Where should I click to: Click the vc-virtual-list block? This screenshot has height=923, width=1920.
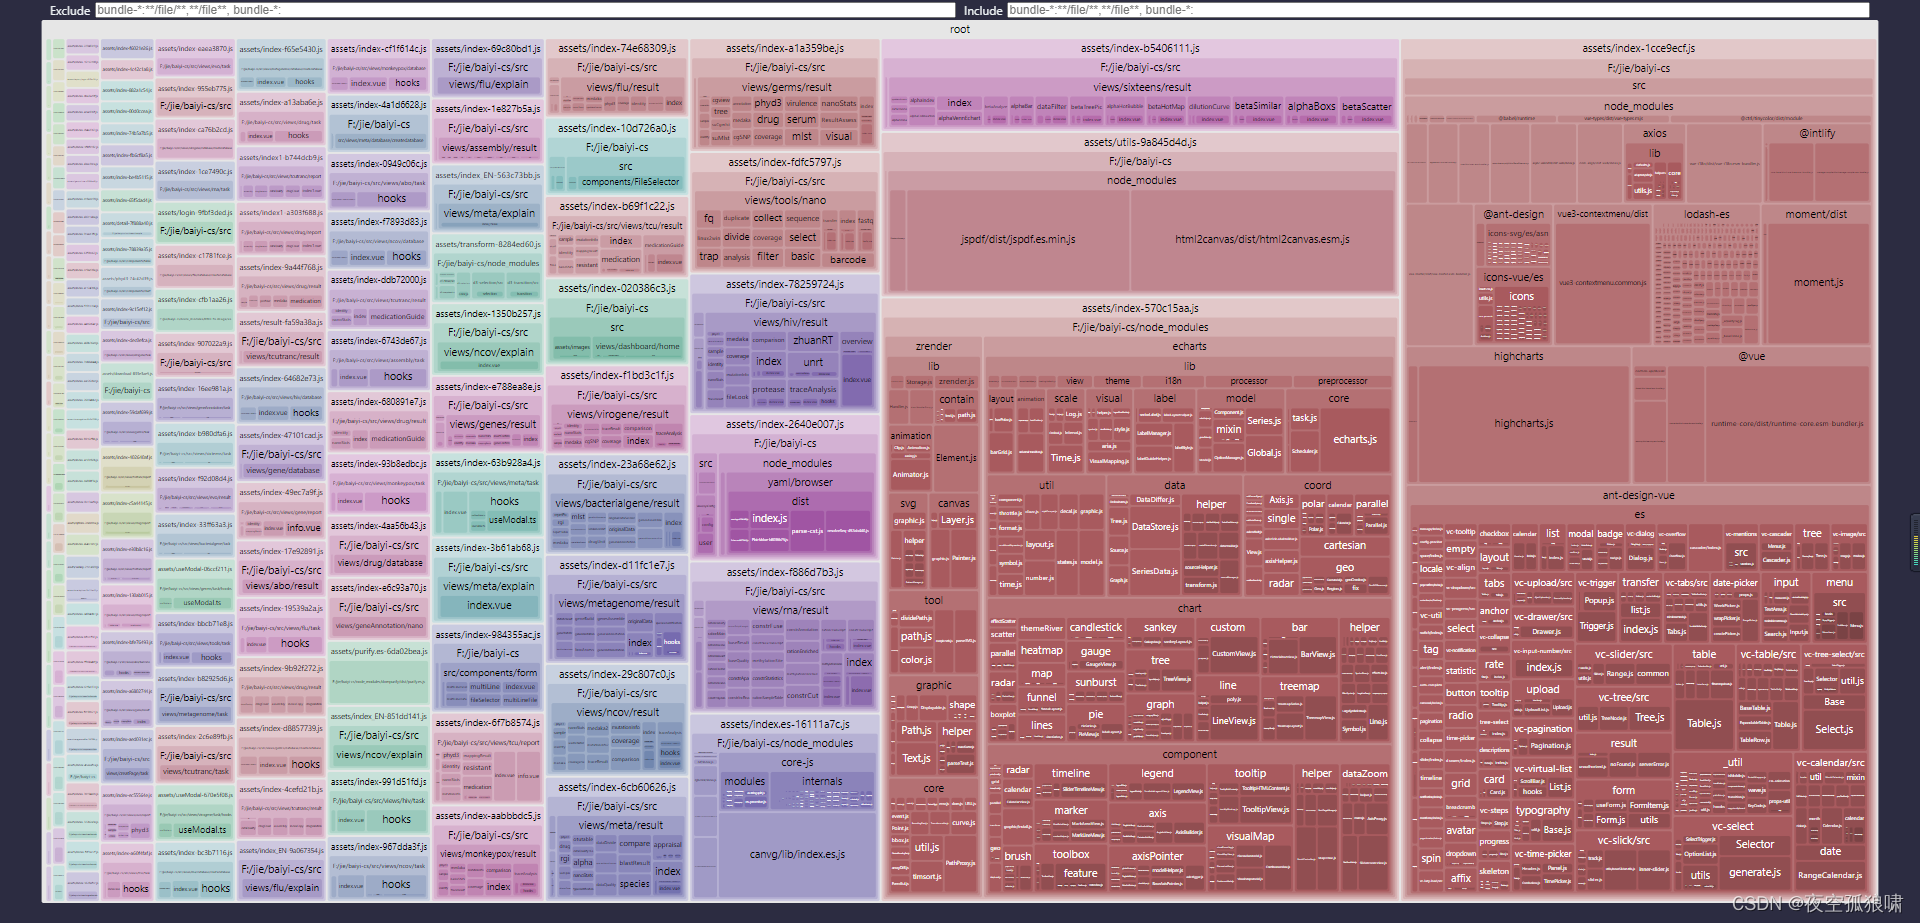coord(1542,770)
